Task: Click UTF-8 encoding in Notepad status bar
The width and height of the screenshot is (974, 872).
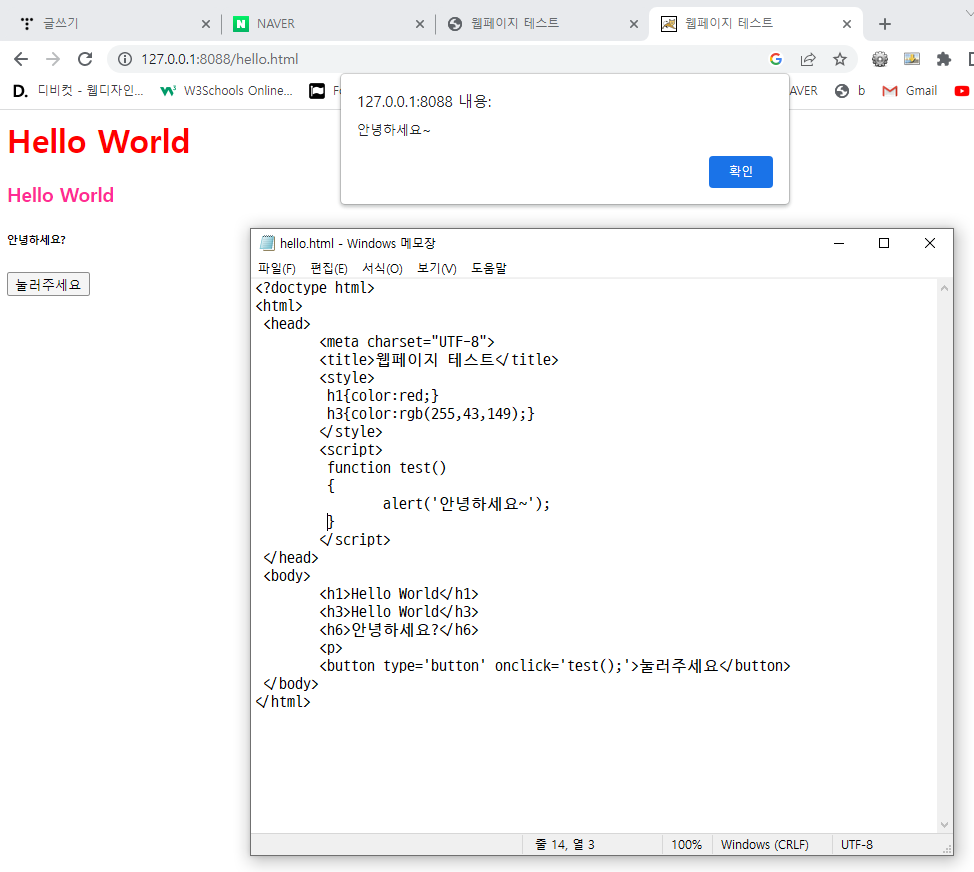Action: tap(857, 845)
